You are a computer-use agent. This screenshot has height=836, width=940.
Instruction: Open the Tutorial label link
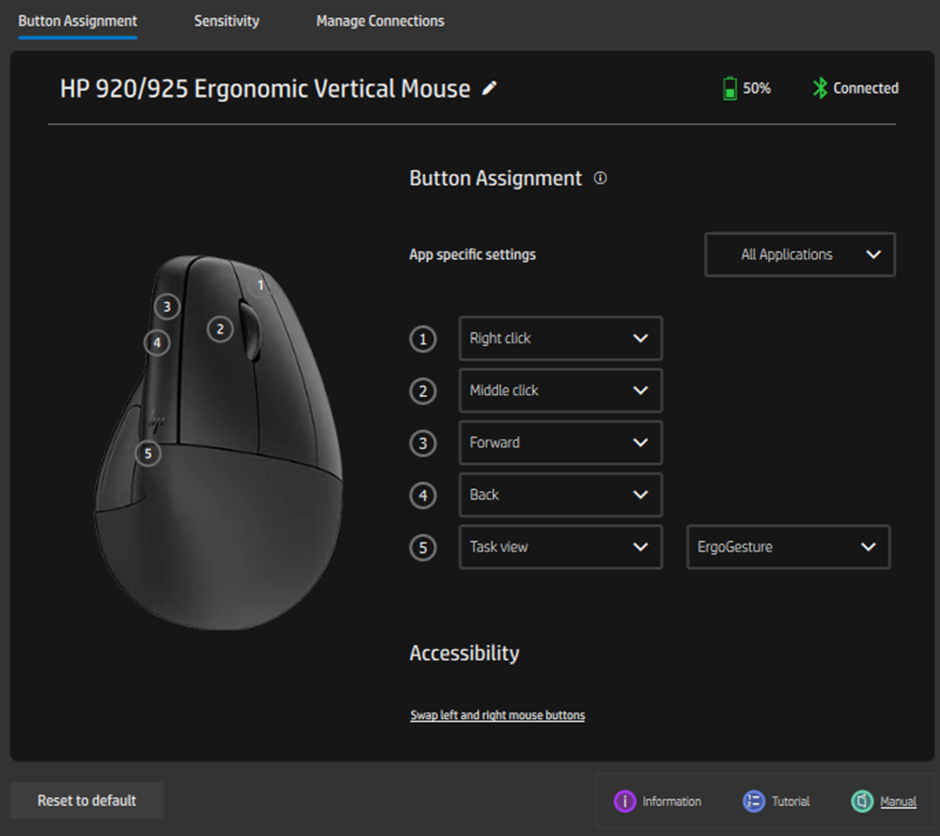tap(790, 801)
